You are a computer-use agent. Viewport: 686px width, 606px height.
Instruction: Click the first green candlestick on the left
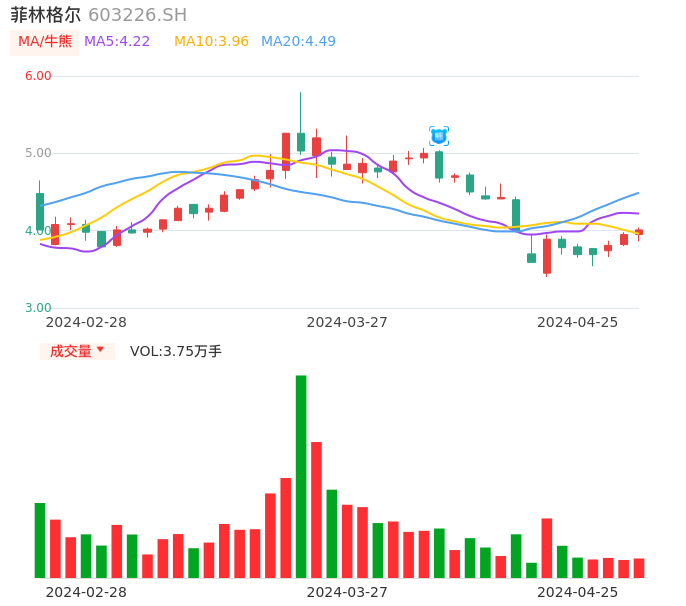[40, 211]
